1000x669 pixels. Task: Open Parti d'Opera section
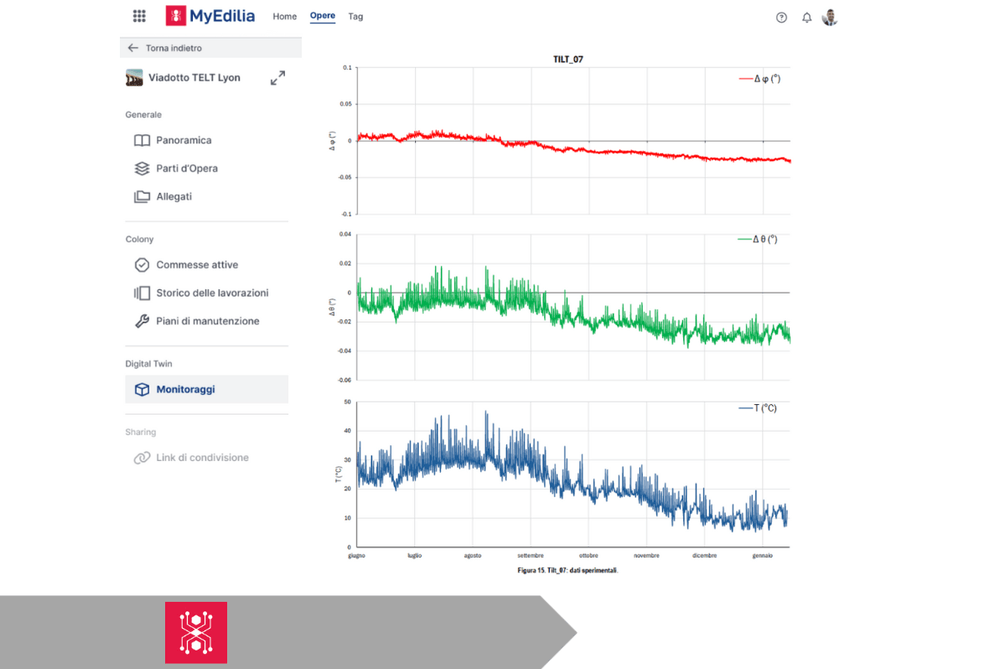[187, 169]
